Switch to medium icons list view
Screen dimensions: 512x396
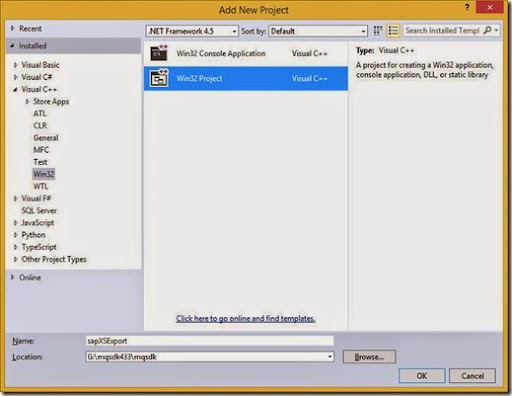(393, 31)
